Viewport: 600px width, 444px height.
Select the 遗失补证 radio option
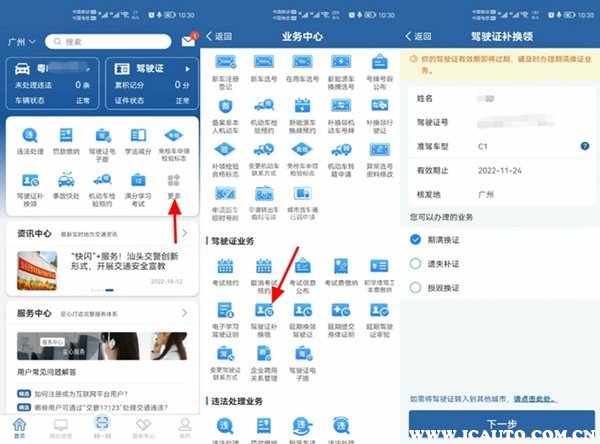pos(416,263)
